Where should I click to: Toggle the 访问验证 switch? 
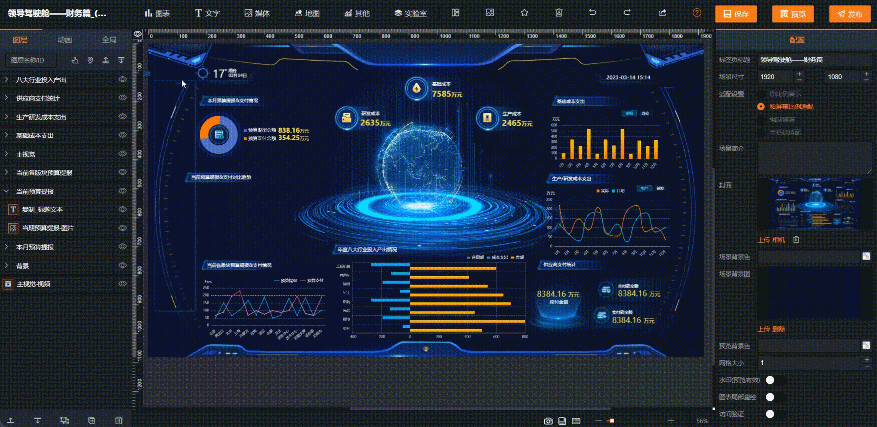pos(771,413)
